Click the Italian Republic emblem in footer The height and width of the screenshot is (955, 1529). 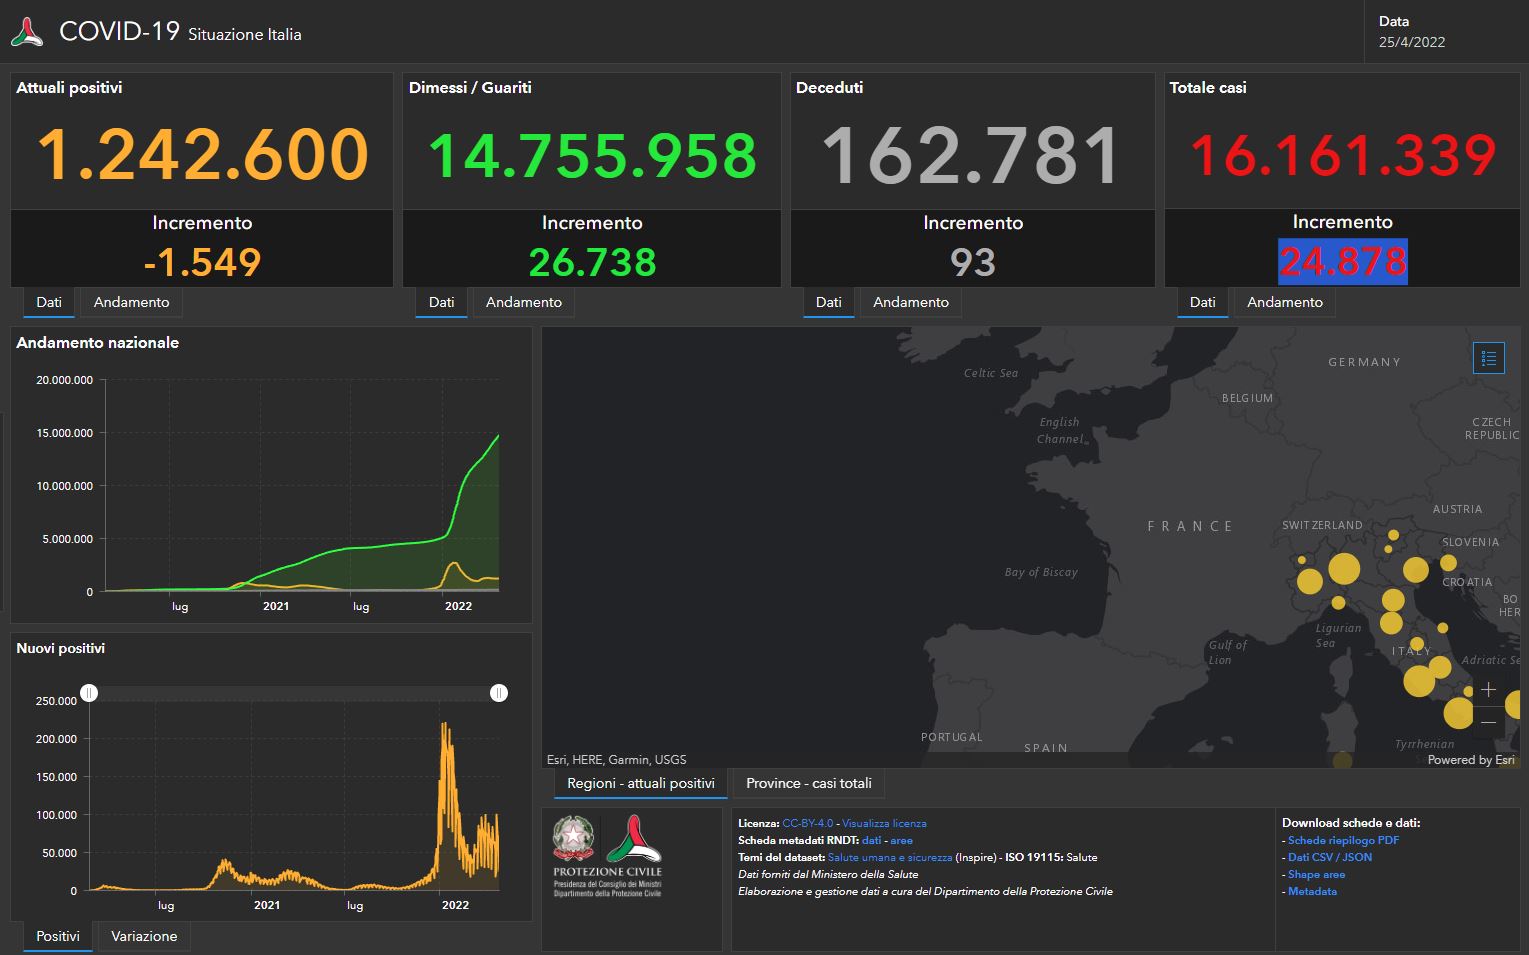pos(574,838)
